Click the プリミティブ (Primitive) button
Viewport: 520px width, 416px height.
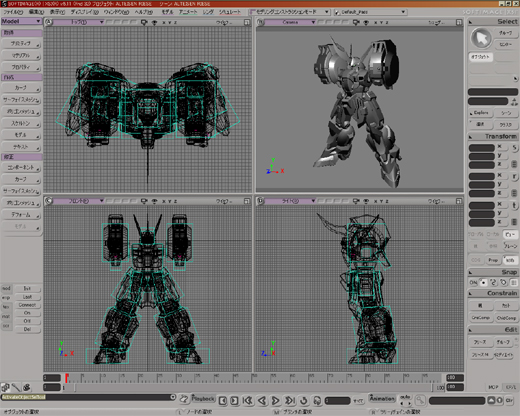[21, 44]
